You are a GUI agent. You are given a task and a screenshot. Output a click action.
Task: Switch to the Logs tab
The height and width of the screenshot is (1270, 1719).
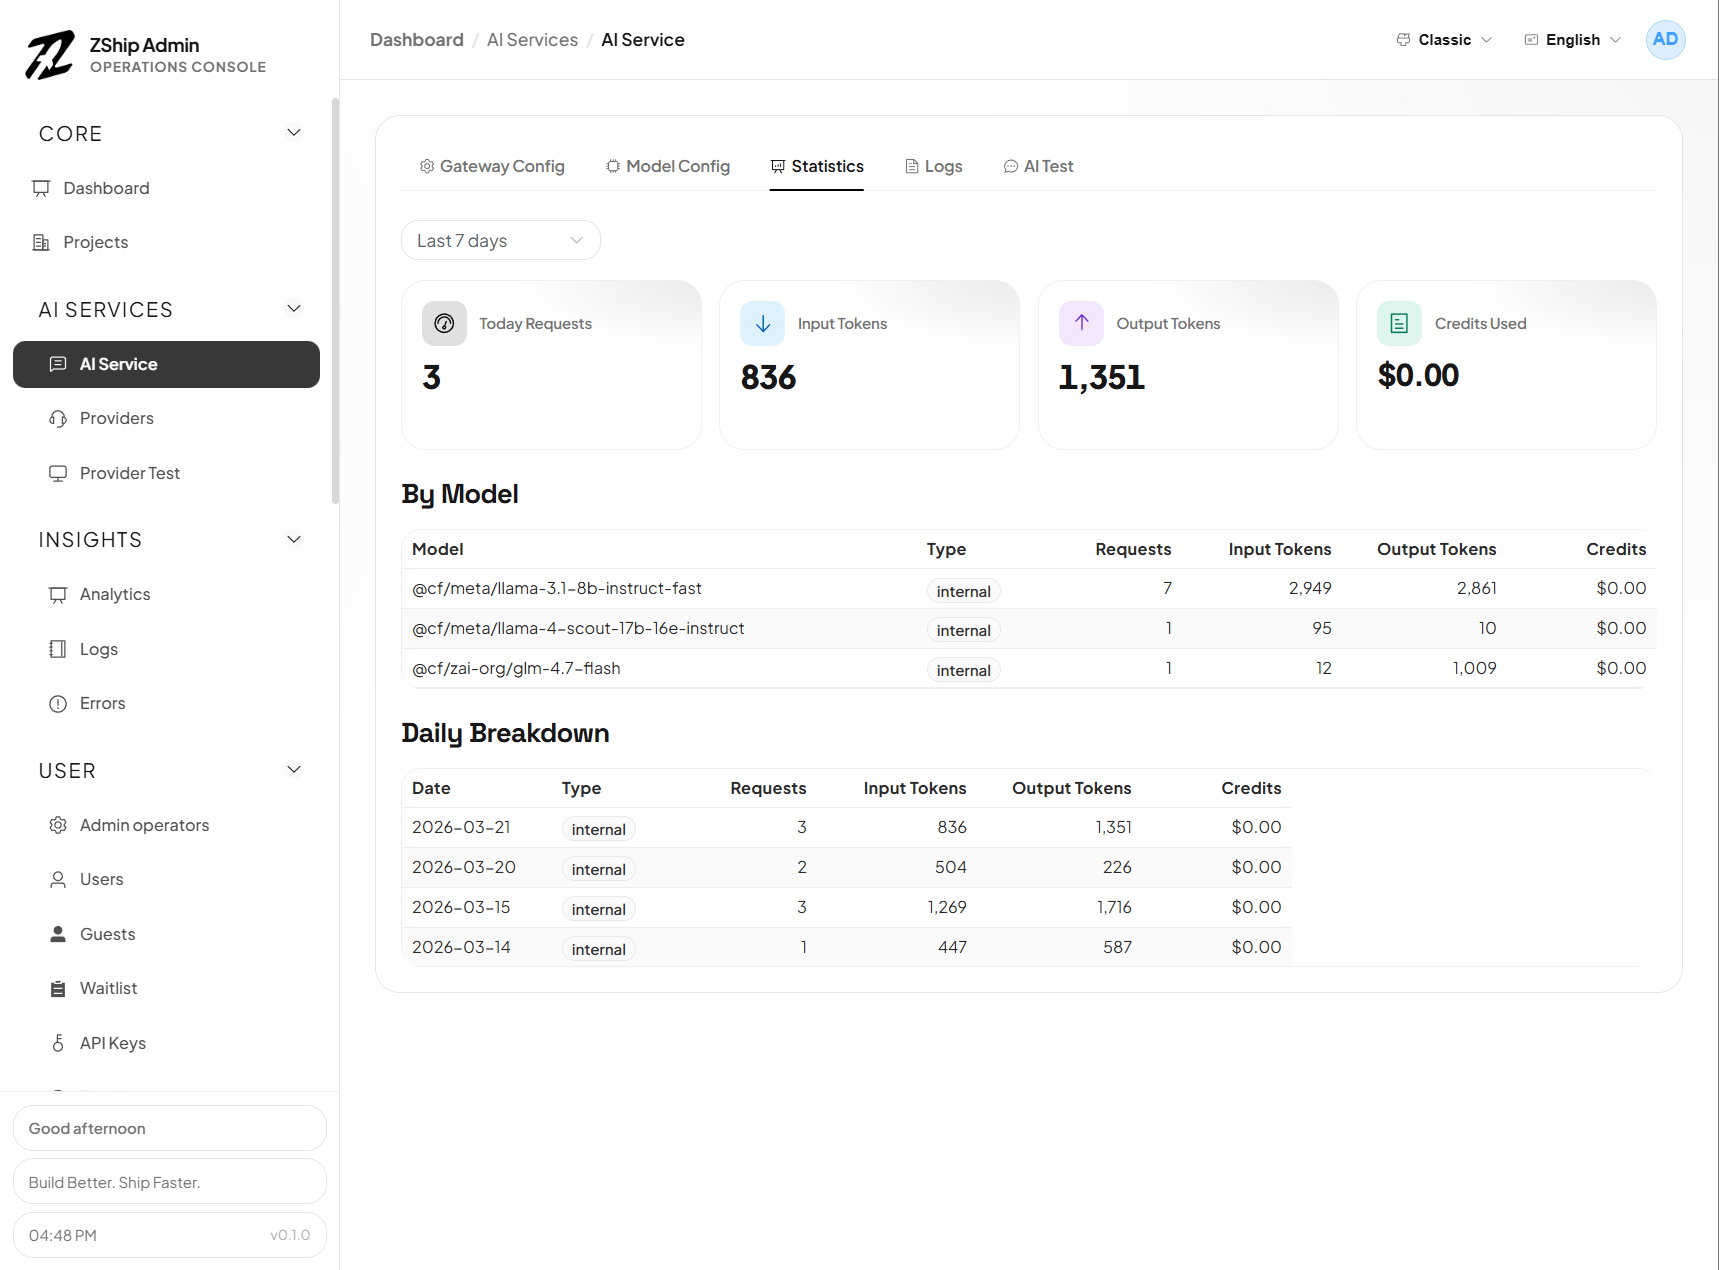933,166
